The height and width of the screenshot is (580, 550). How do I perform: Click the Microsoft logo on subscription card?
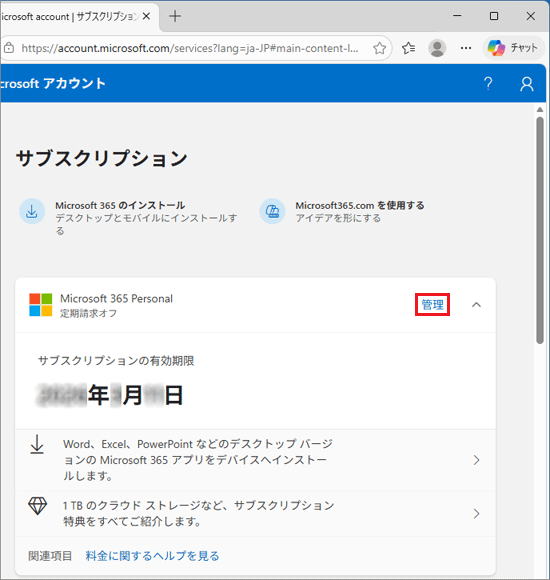point(41,305)
